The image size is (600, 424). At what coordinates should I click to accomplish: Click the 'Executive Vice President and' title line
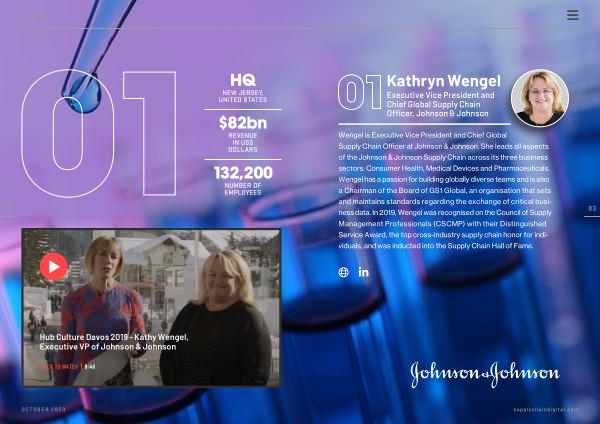click(x=440, y=95)
